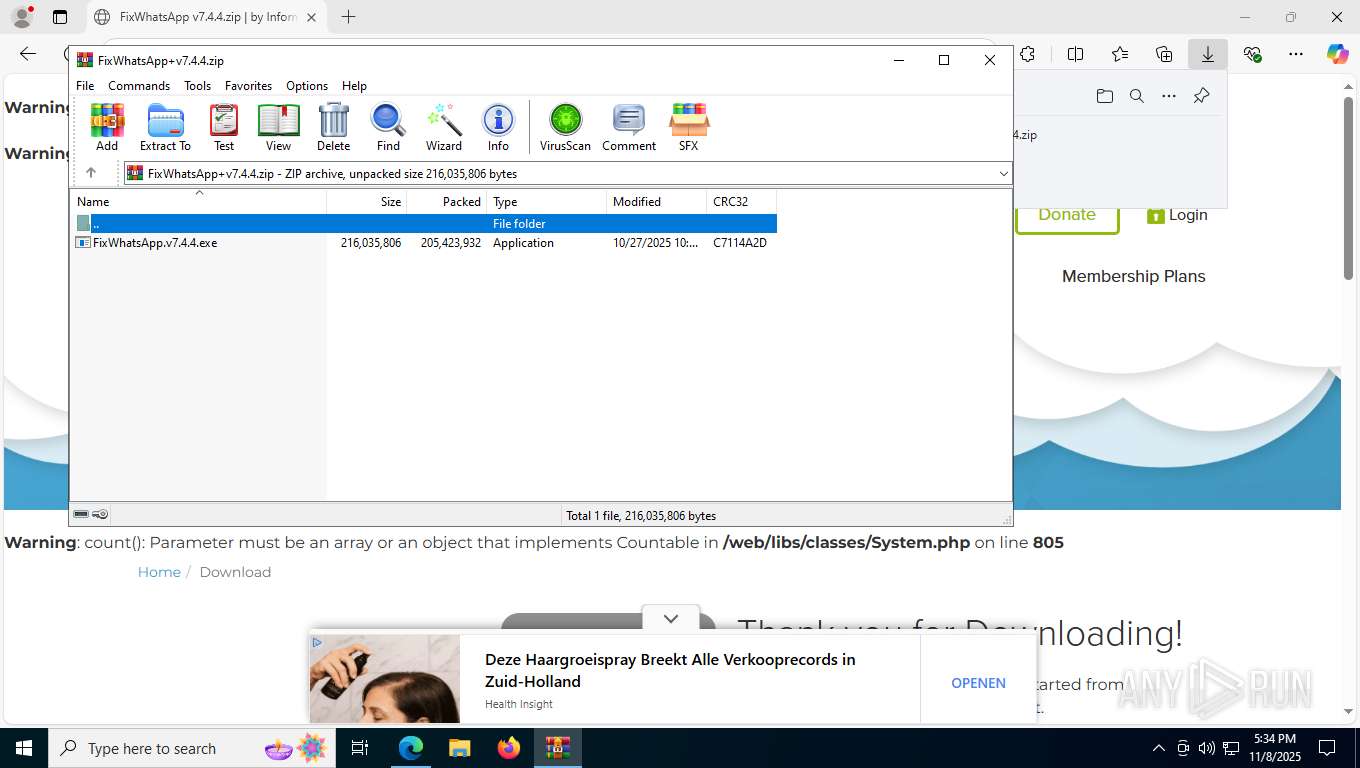The width and height of the screenshot is (1360, 768).
Task: Click the hair spray ad thumbnail
Action: (x=385, y=678)
